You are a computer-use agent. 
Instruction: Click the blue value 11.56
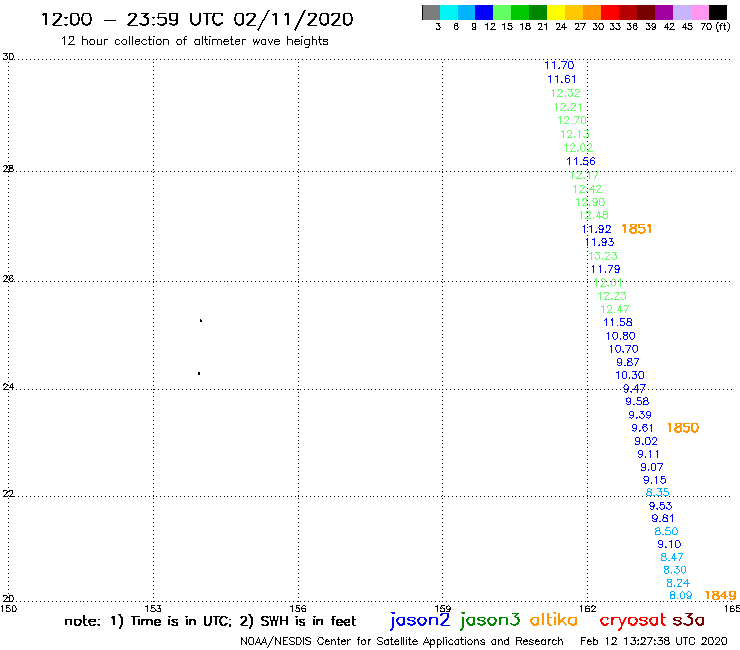(x=581, y=161)
